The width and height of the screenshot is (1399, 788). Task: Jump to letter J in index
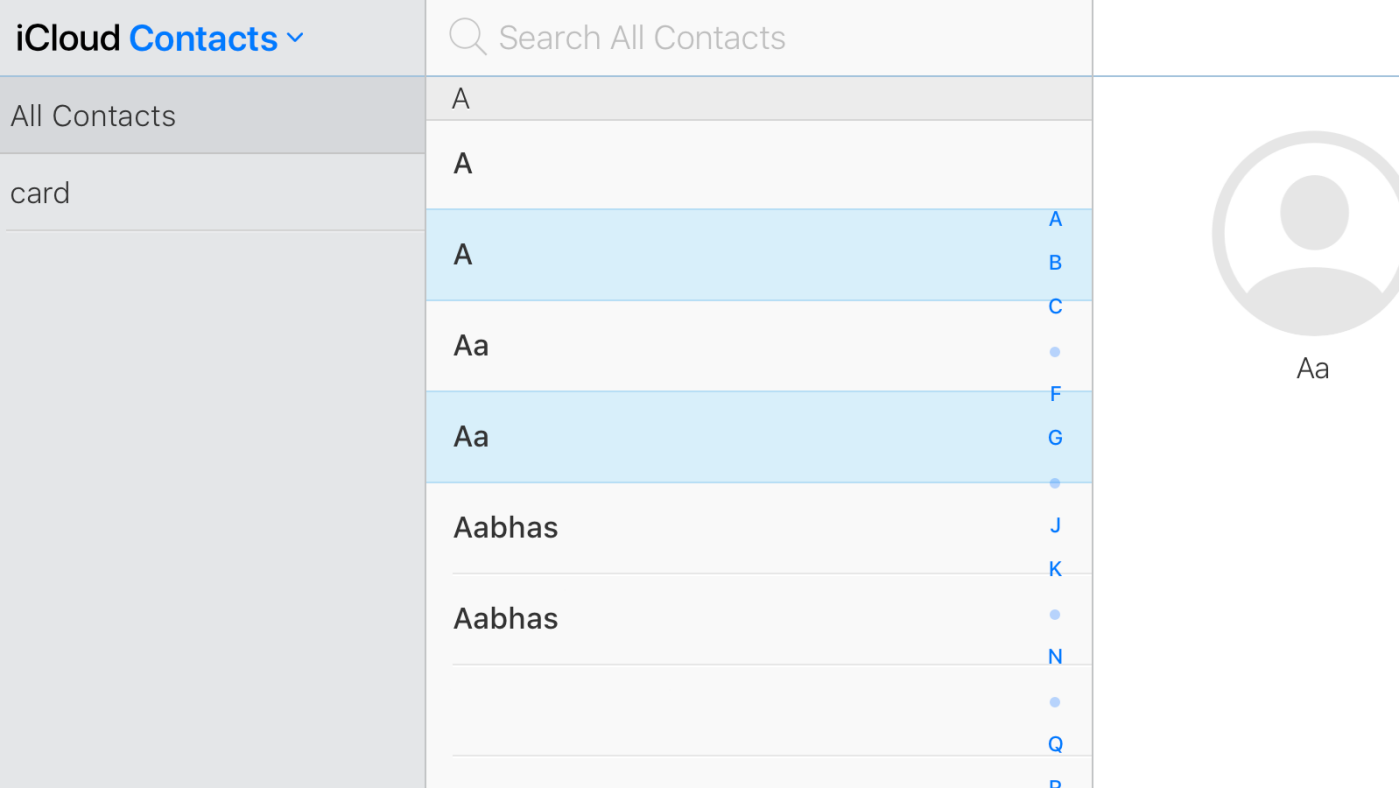tap(1055, 525)
